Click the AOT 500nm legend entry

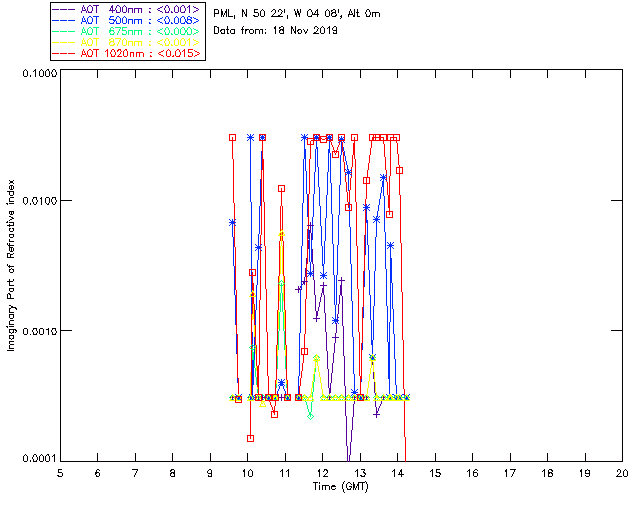coord(127,20)
